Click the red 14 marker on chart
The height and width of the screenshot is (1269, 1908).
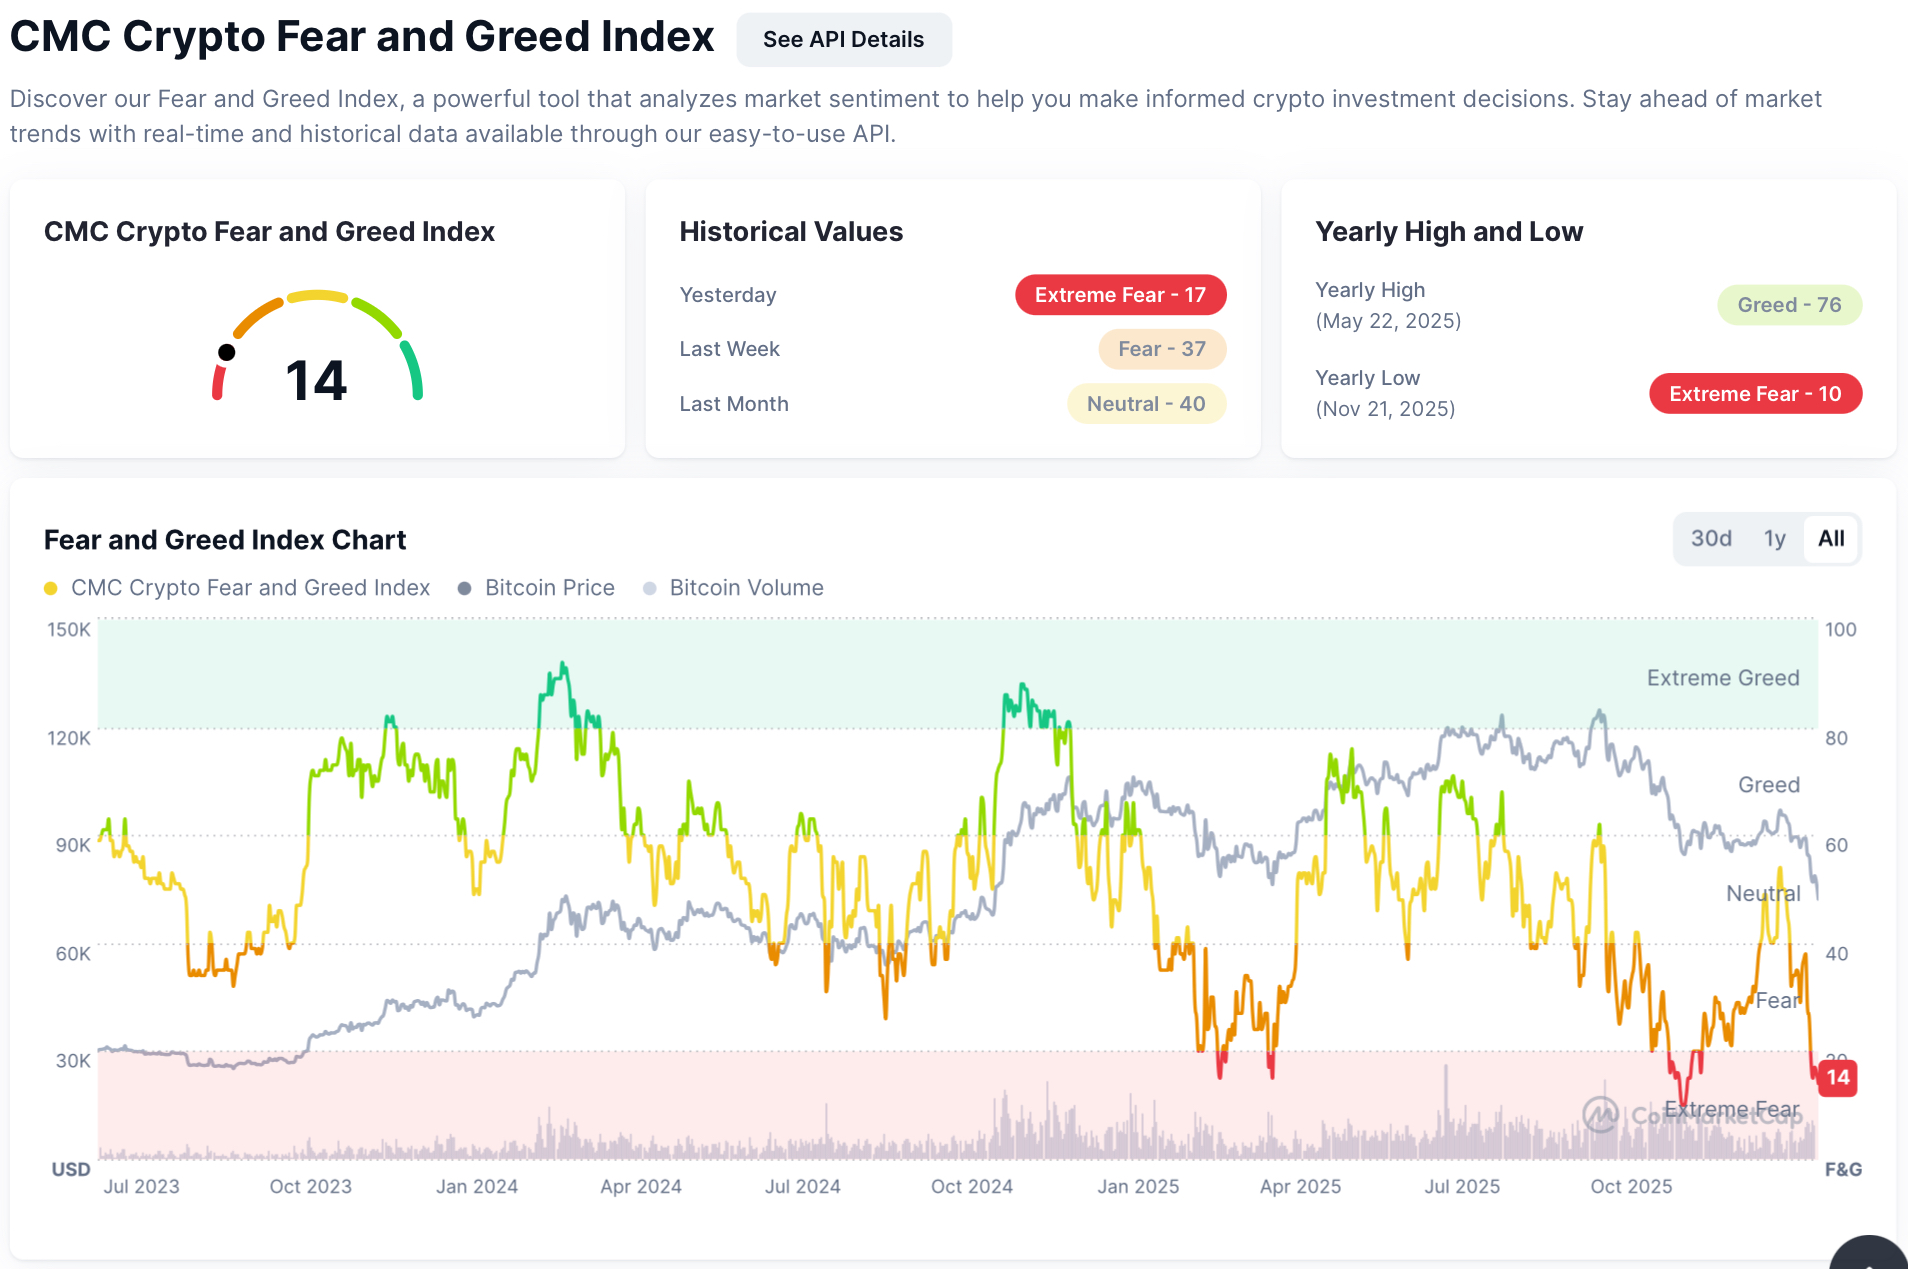[1837, 1078]
